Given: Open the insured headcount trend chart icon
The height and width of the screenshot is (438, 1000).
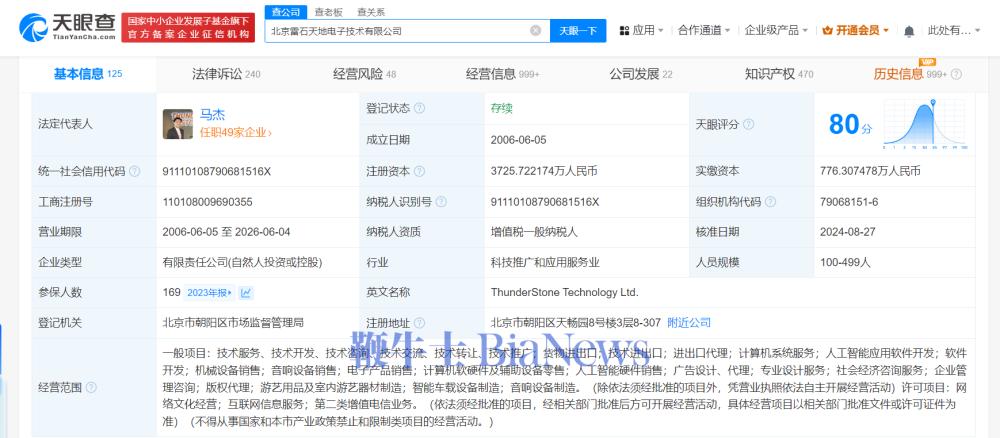Looking at the screenshot, I should (246, 293).
